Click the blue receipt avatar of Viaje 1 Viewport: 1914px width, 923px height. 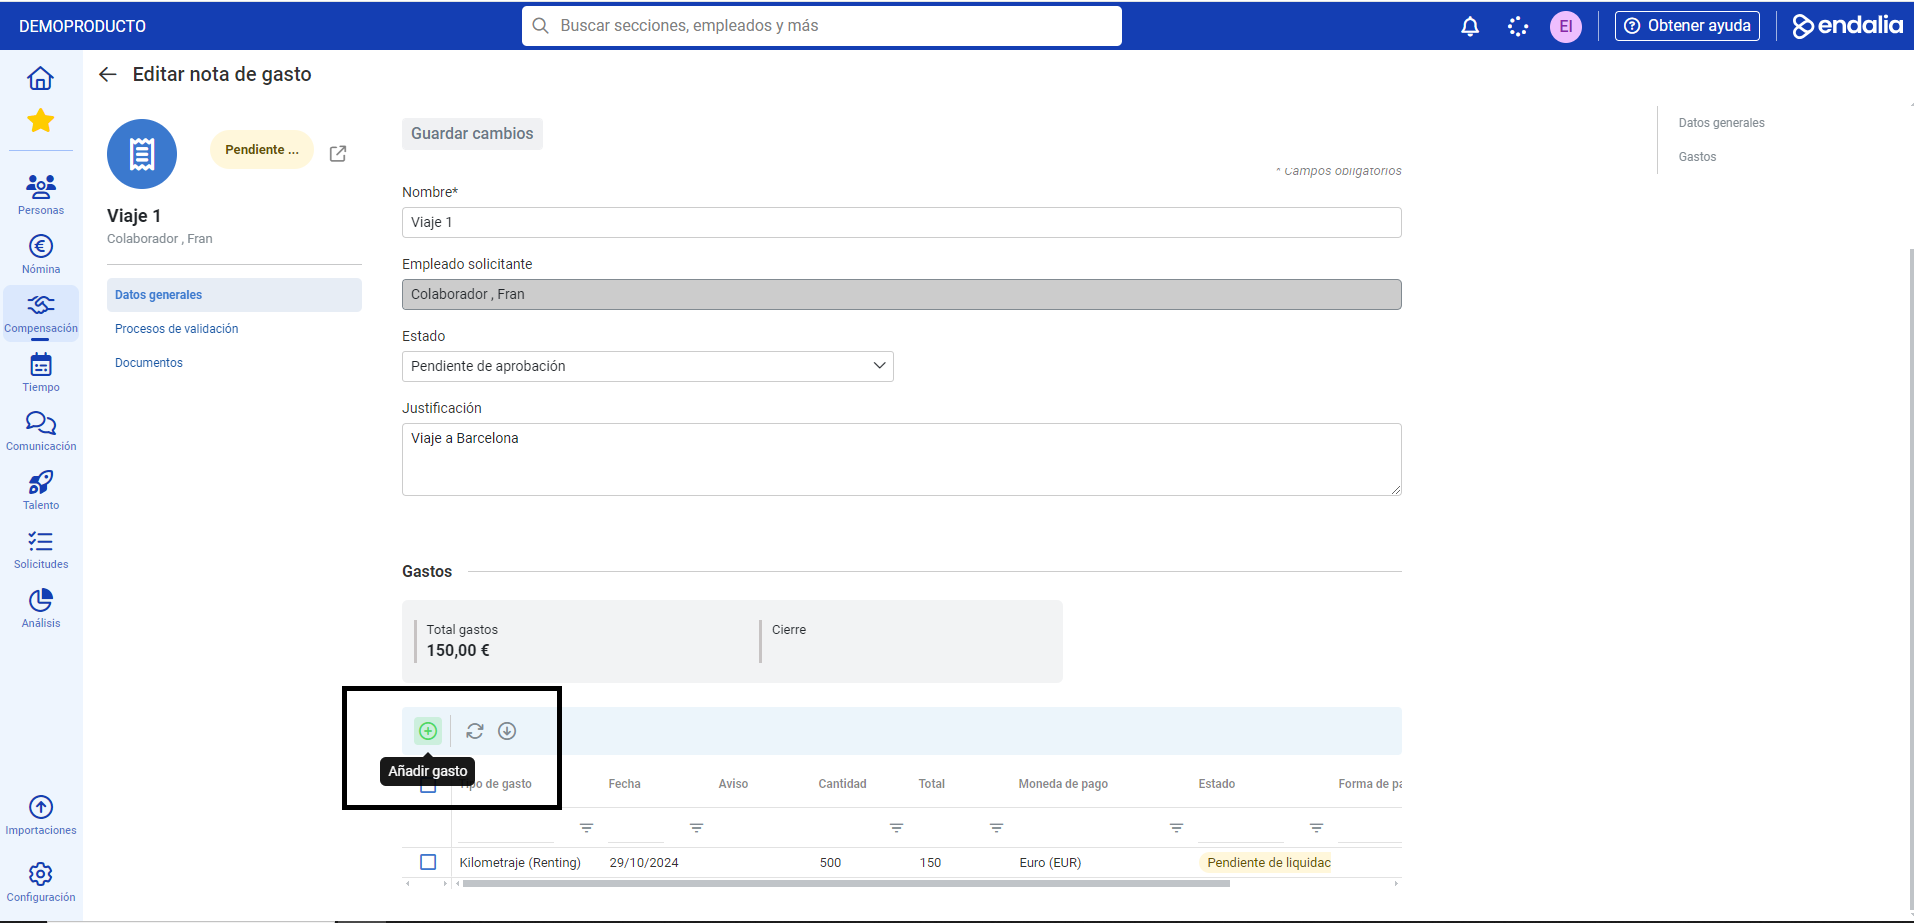tap(142, 154)
